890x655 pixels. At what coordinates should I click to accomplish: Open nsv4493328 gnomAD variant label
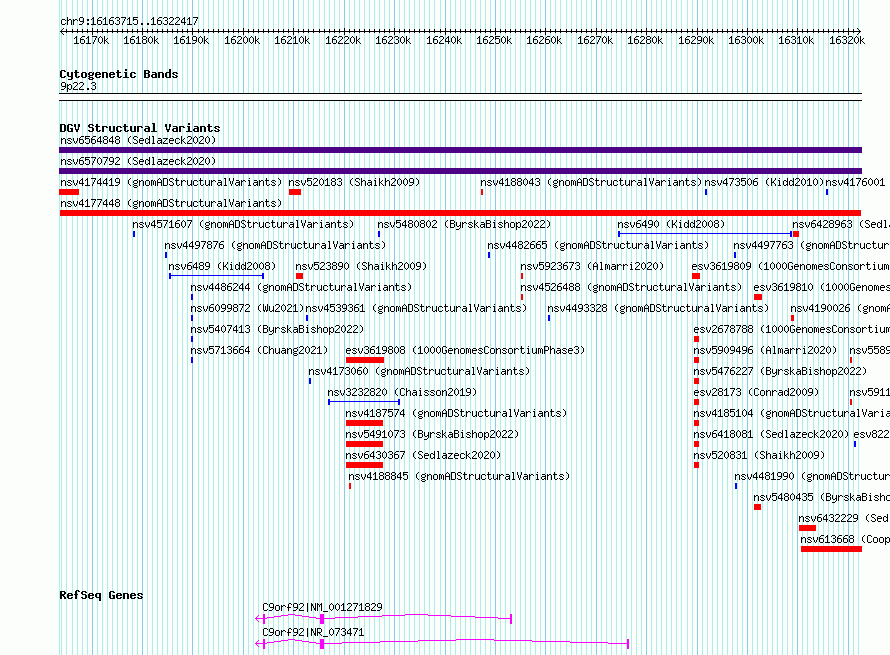(x=658, y=308)
